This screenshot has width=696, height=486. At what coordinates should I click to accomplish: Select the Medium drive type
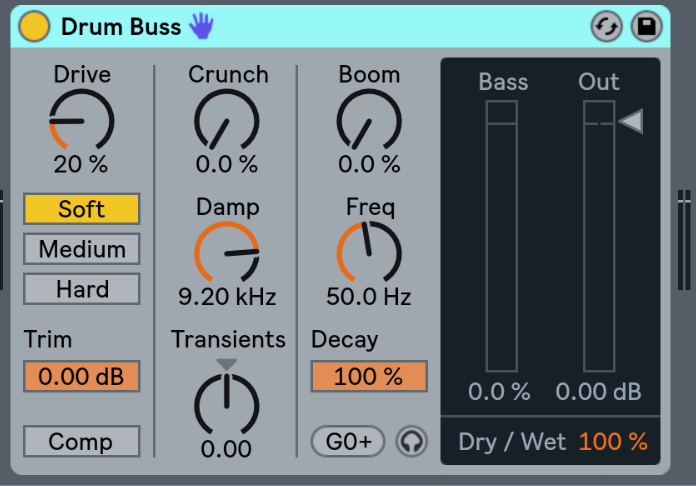click(82, 249)
